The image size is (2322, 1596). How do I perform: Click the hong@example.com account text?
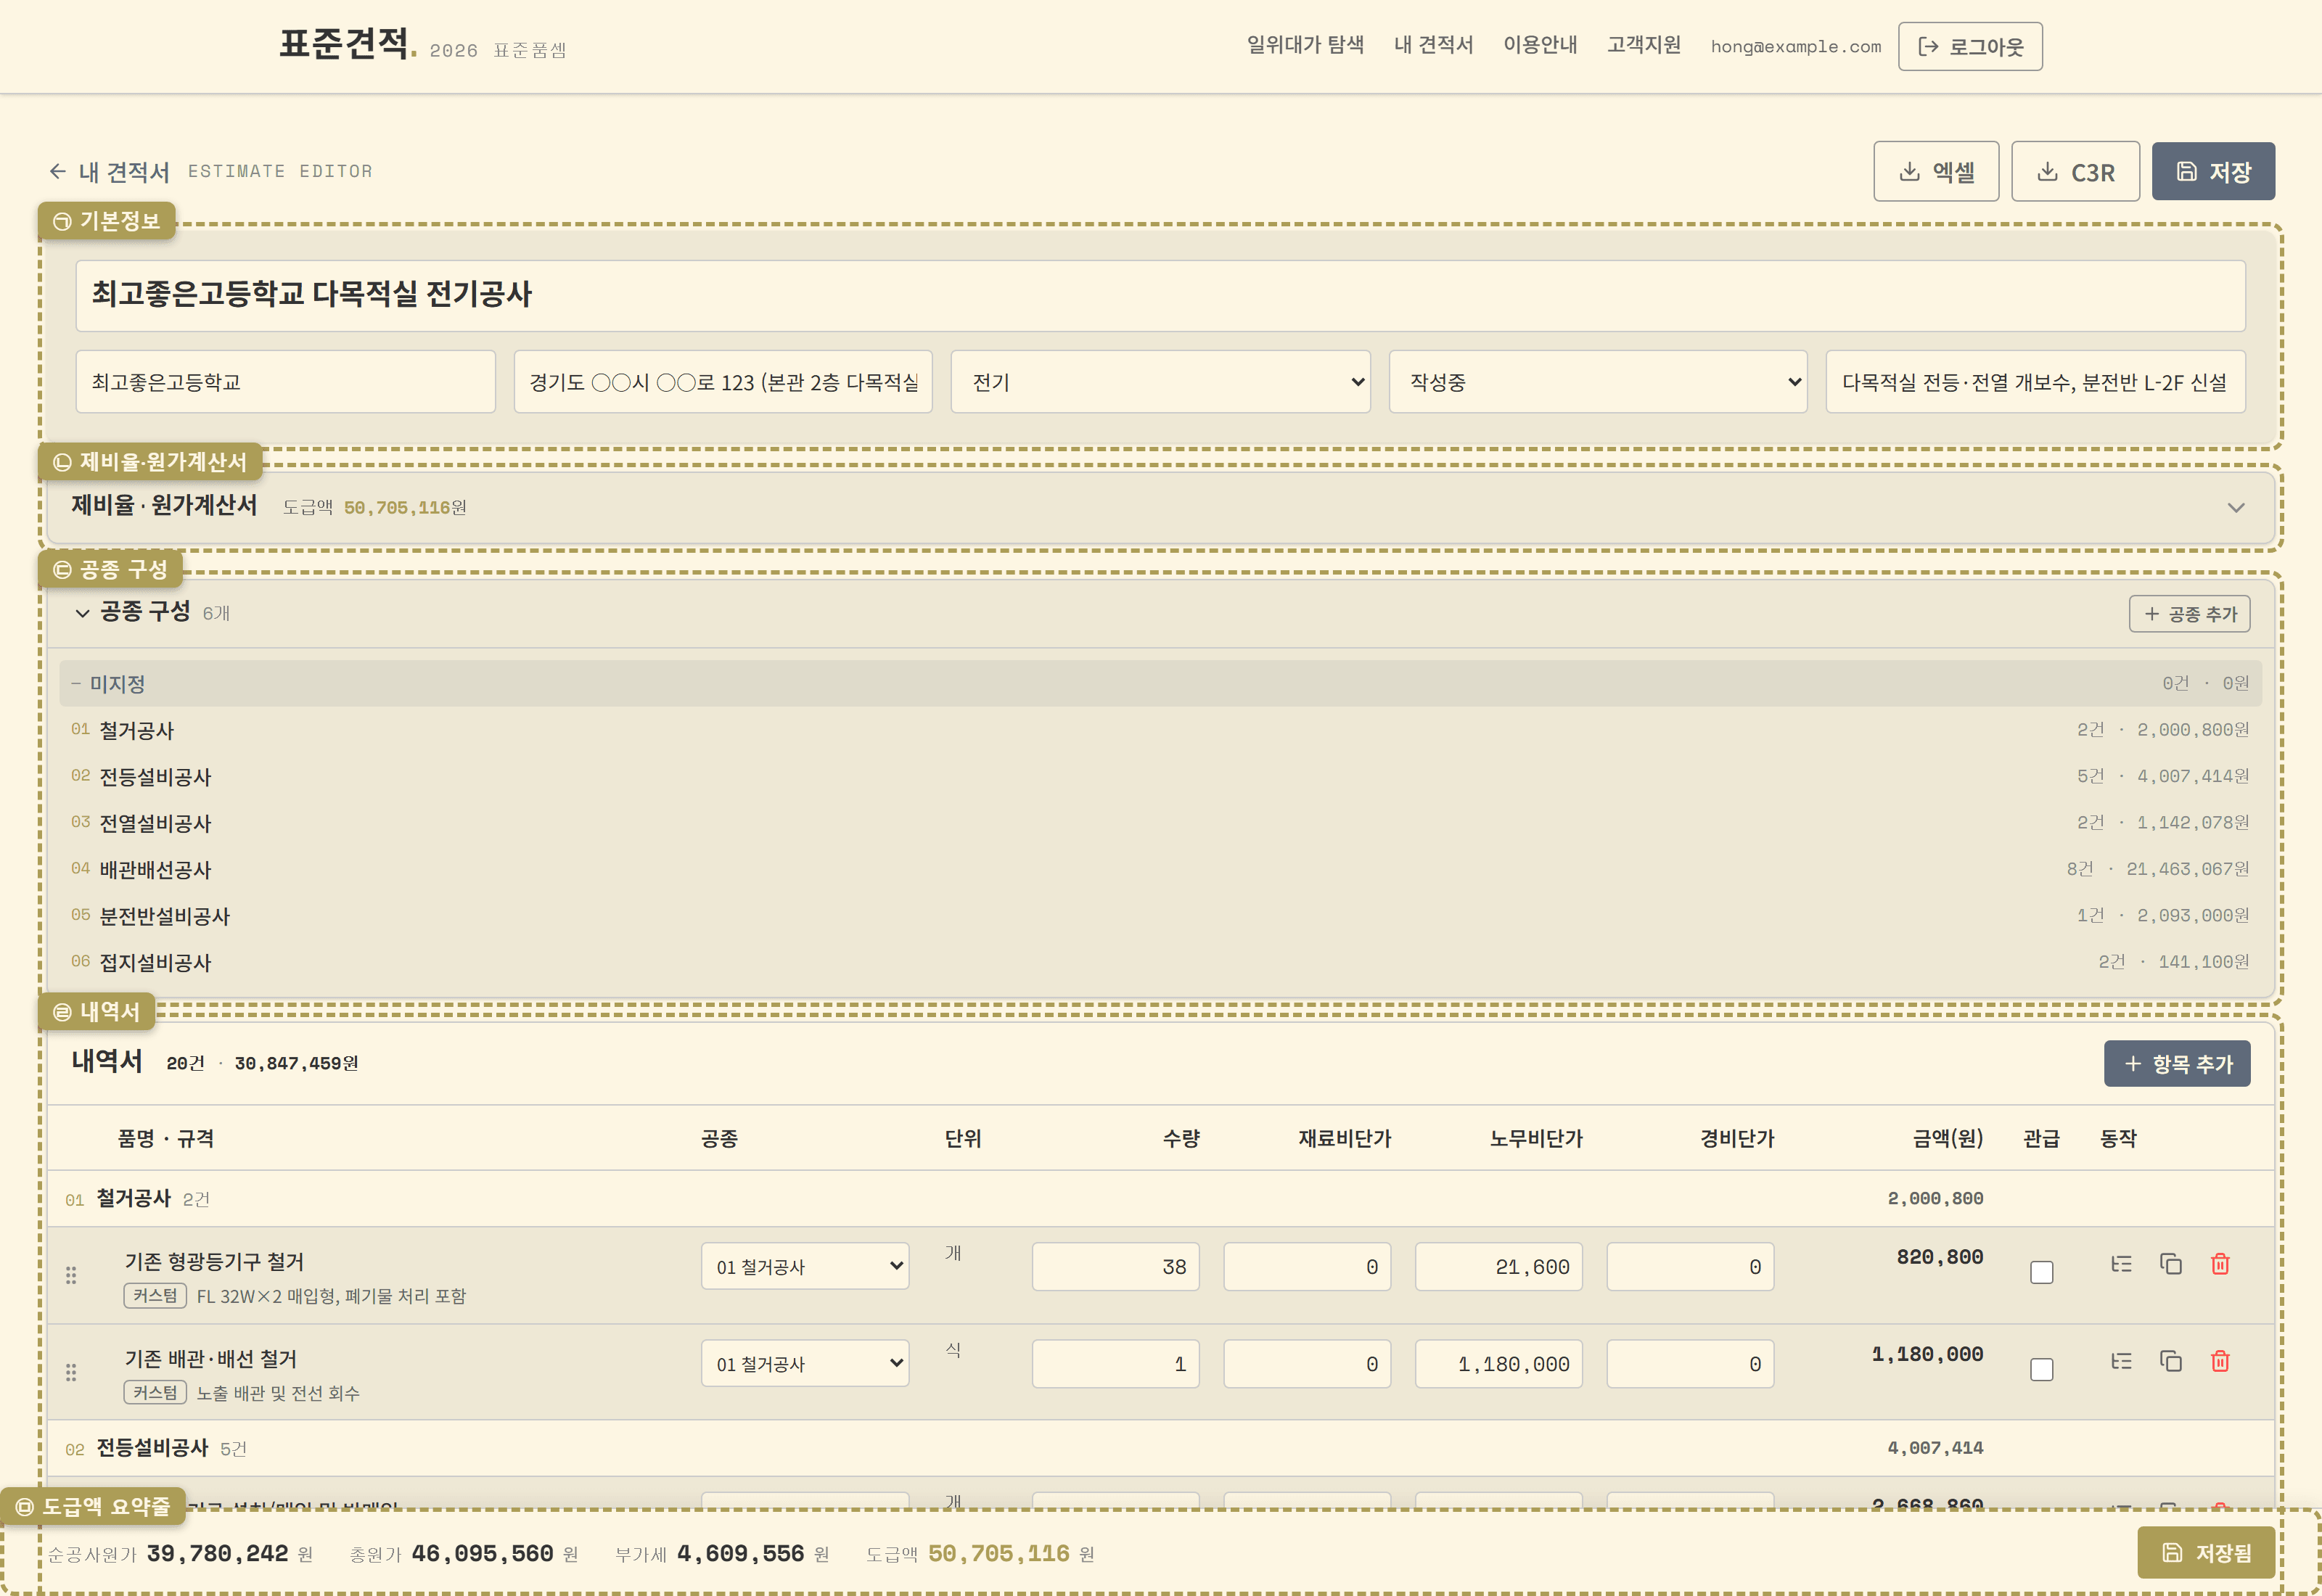[x=1795, y=47]
